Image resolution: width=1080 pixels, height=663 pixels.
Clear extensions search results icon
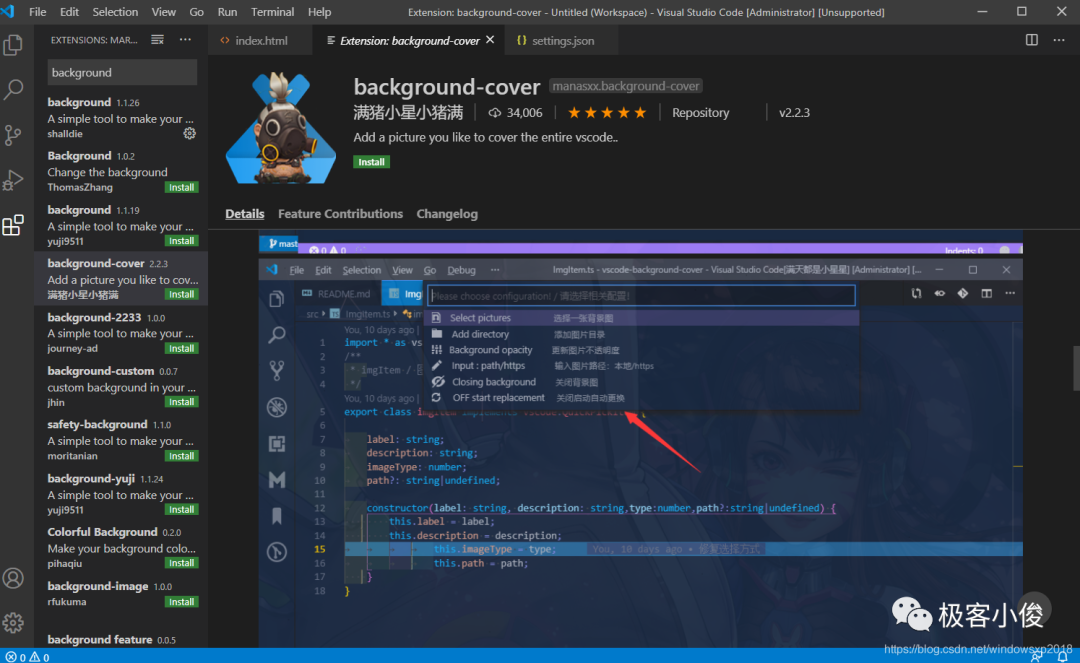(x=158, y=40)
